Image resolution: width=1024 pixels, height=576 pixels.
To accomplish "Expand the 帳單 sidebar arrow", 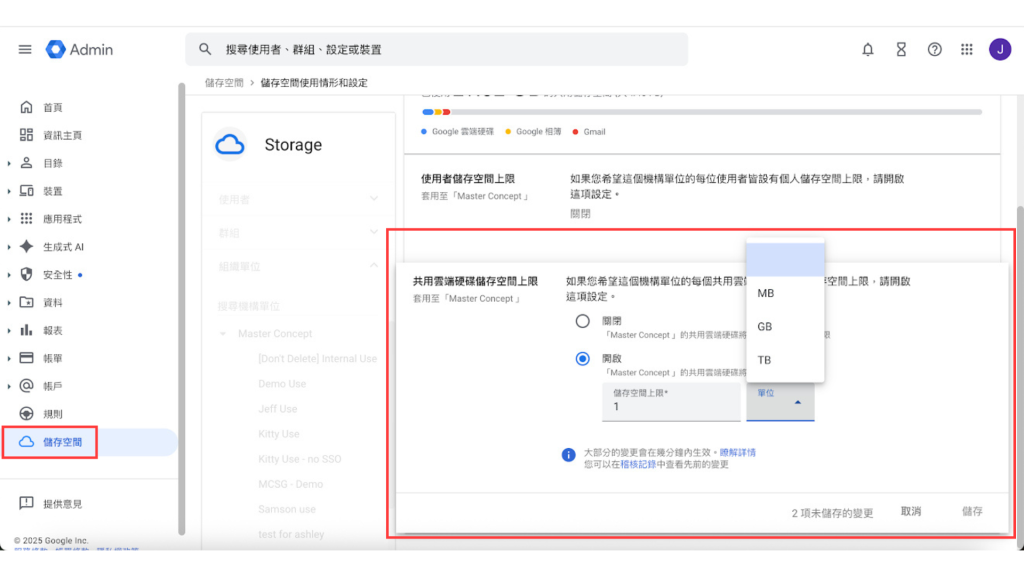I will [8, 359].
